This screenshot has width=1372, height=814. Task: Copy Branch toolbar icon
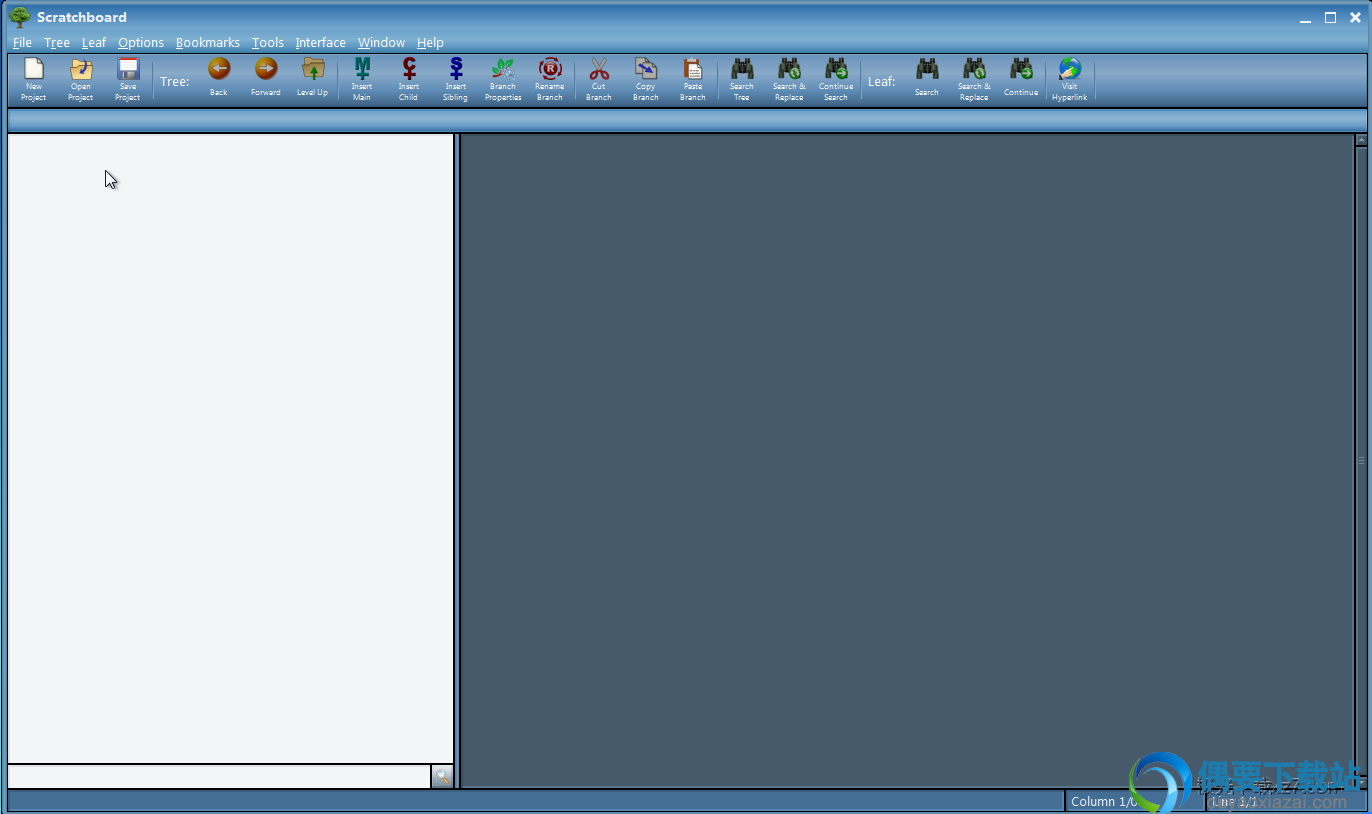[646, 80]
